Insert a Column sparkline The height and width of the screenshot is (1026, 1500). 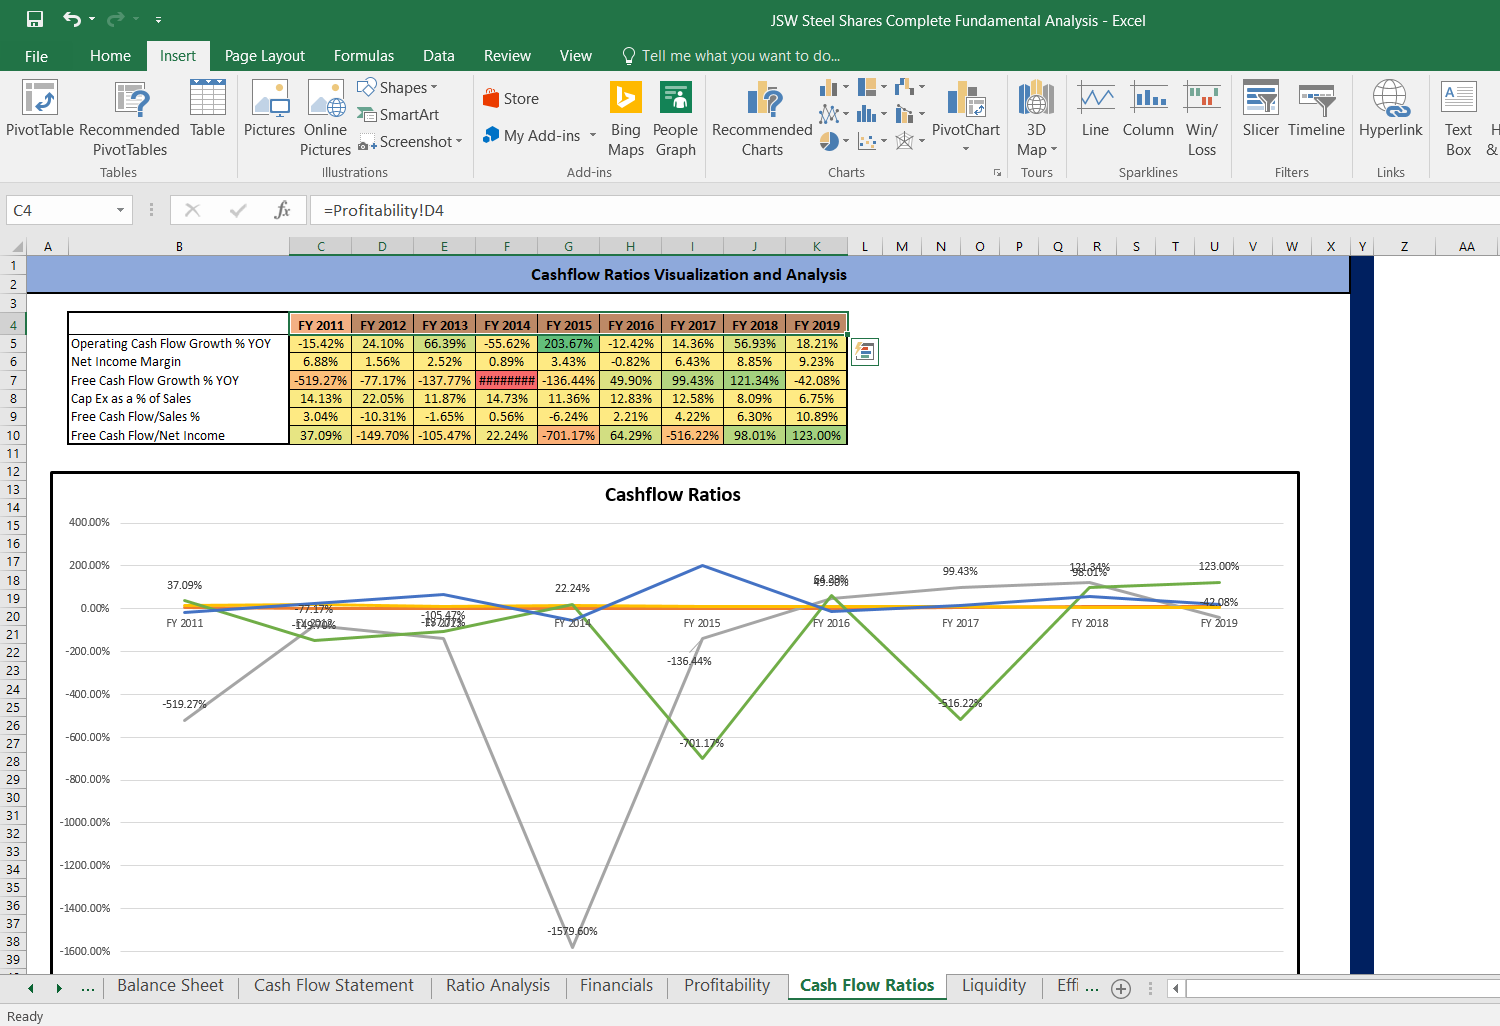(1148, 109)
